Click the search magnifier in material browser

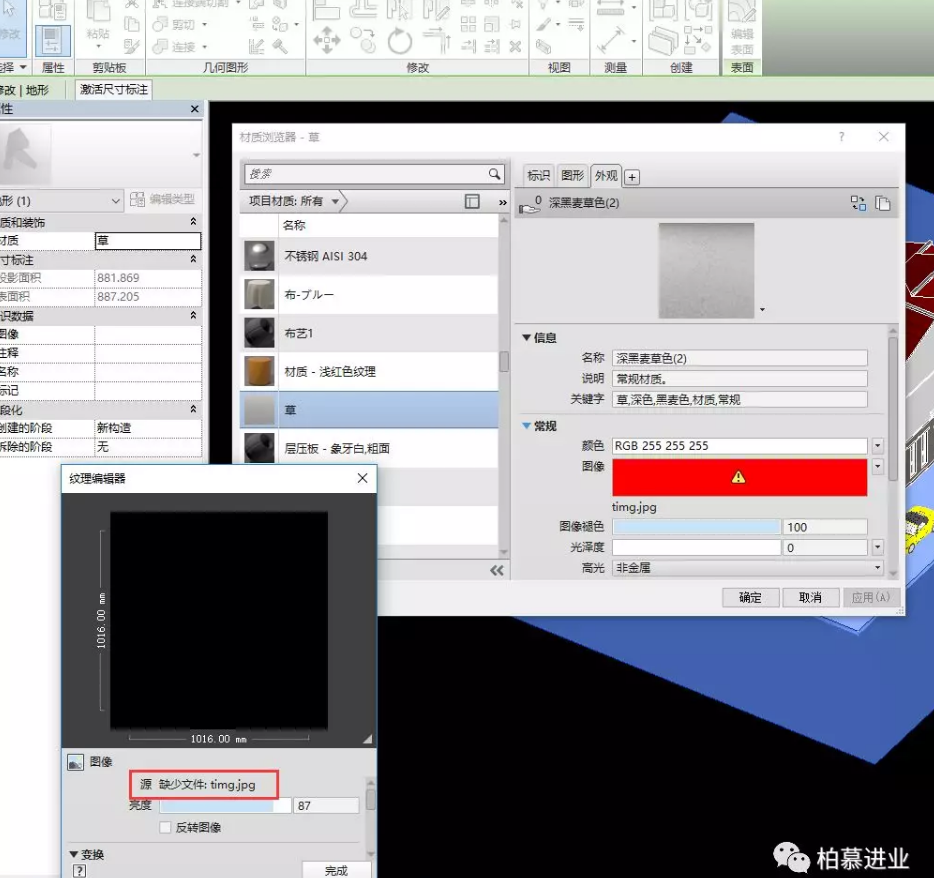pyautogui.click(x=495, y=174)
